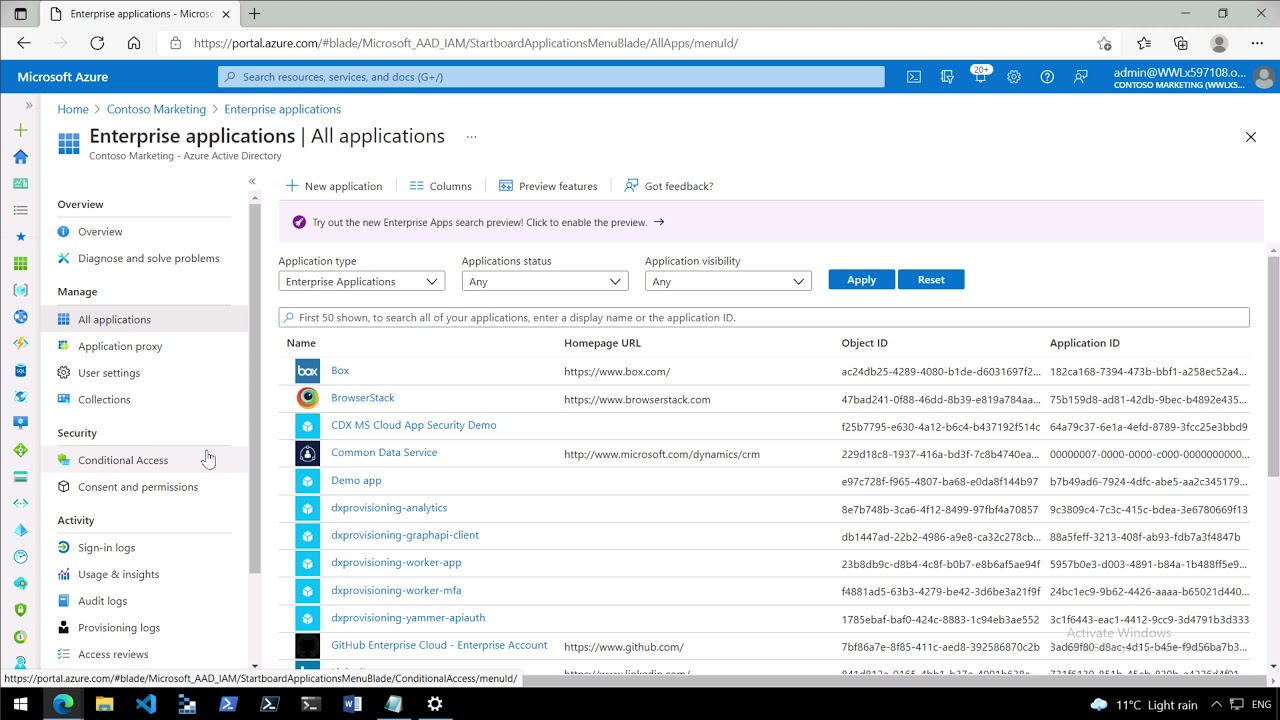Enable the new Enterprise Apps search preview

pos(488,222)
